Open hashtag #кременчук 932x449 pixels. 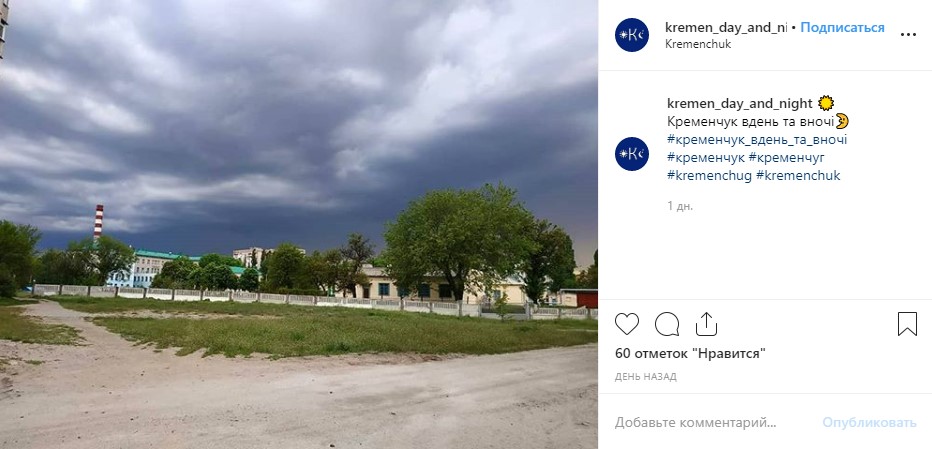(706, 158)
